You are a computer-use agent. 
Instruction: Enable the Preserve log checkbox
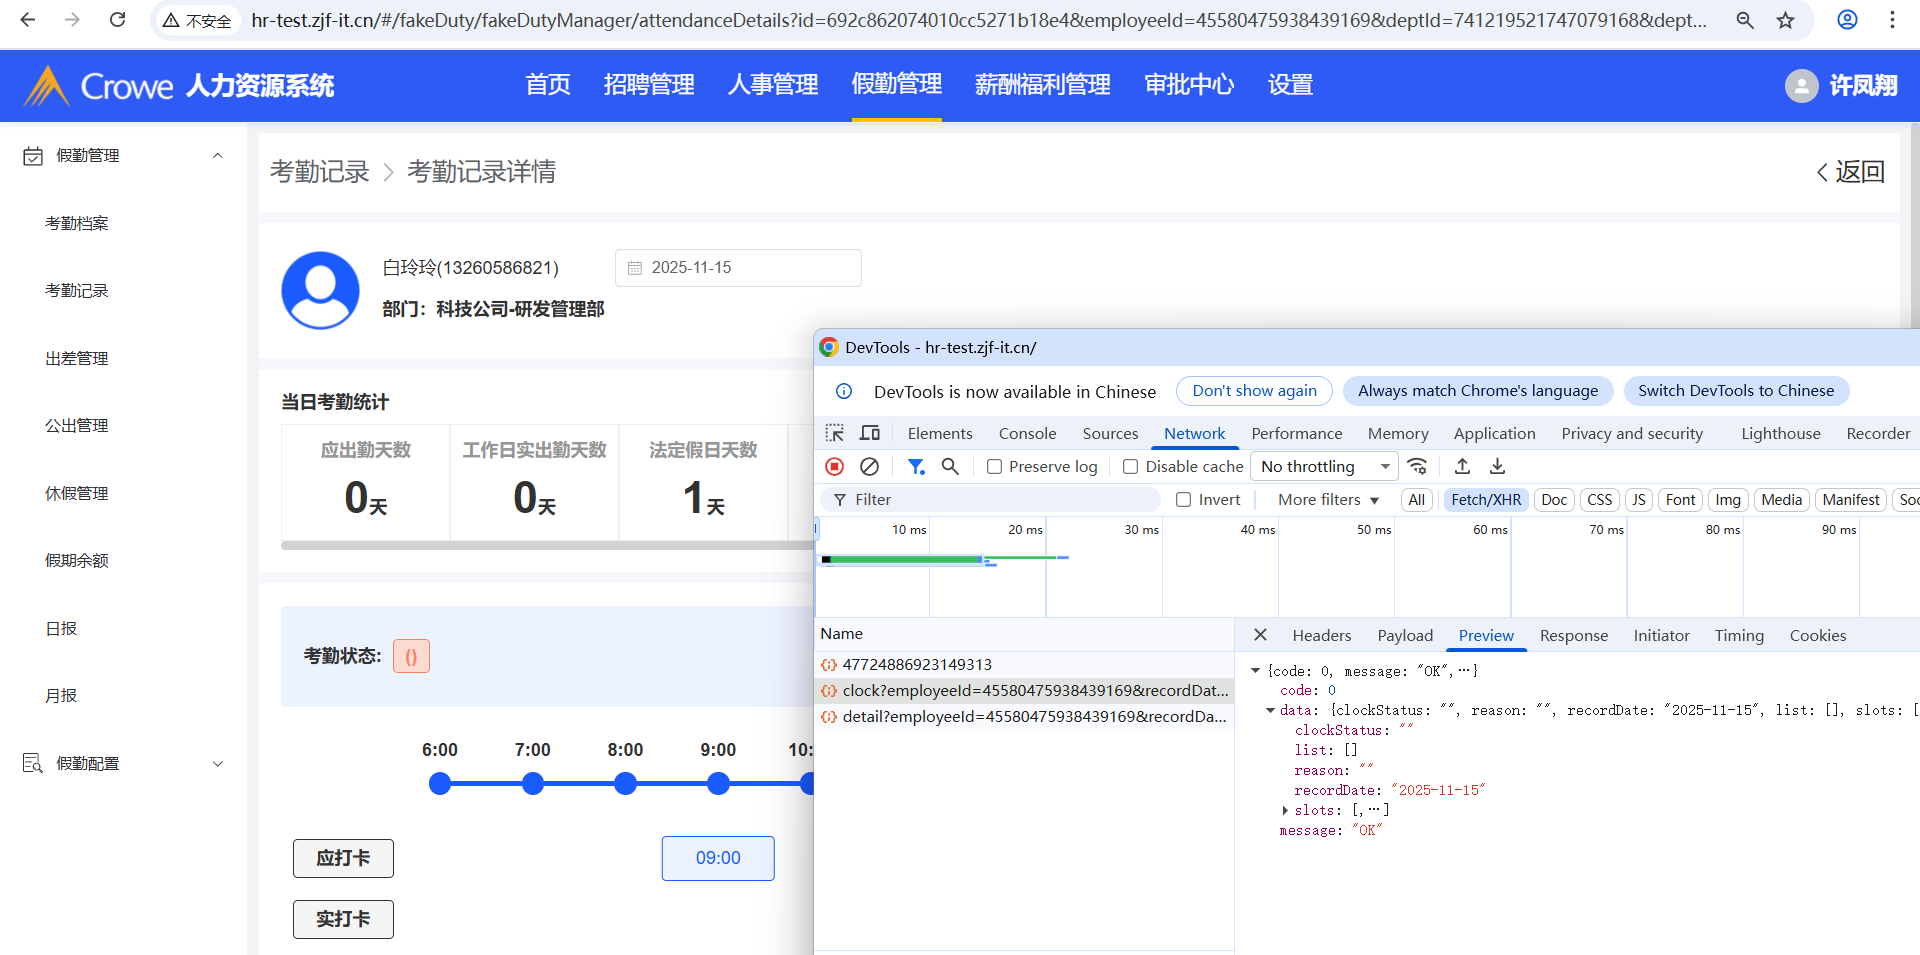[x=995, y=467]
